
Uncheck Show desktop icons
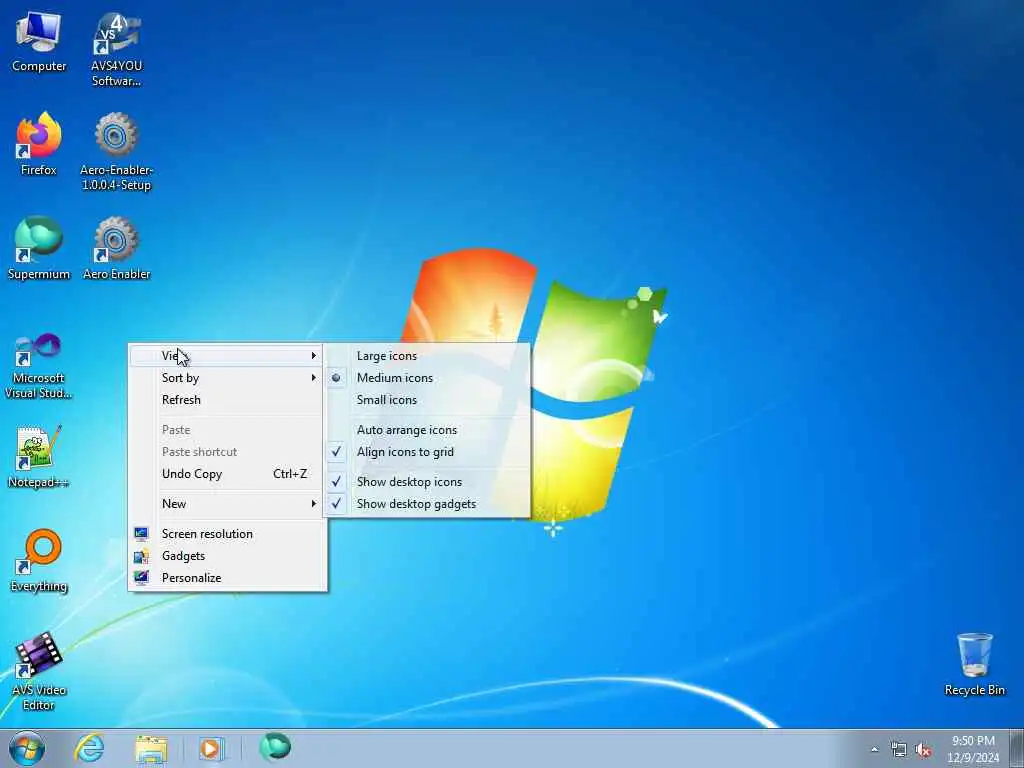427,482
